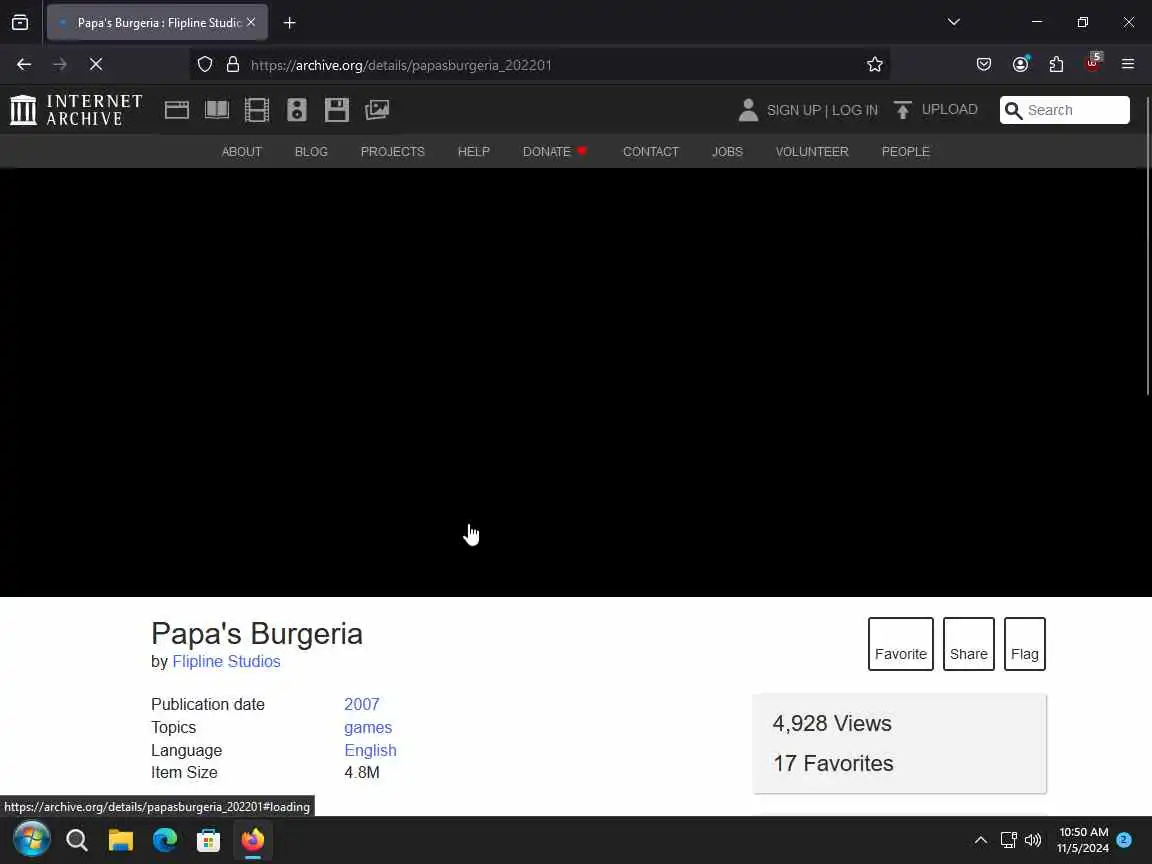Click the user avatar icon
This screenshot has width=1152, height=864.
pyautogui.click(x=748, y=110)
